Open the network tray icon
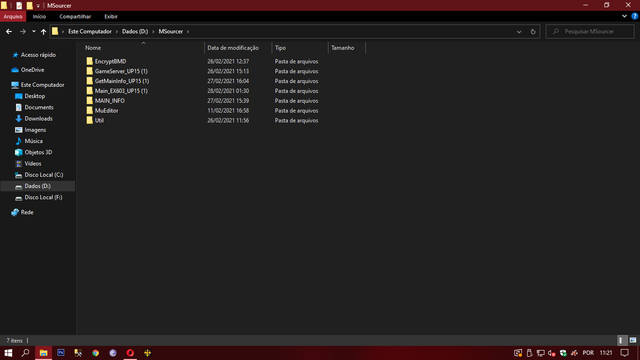 pos(540,353)
